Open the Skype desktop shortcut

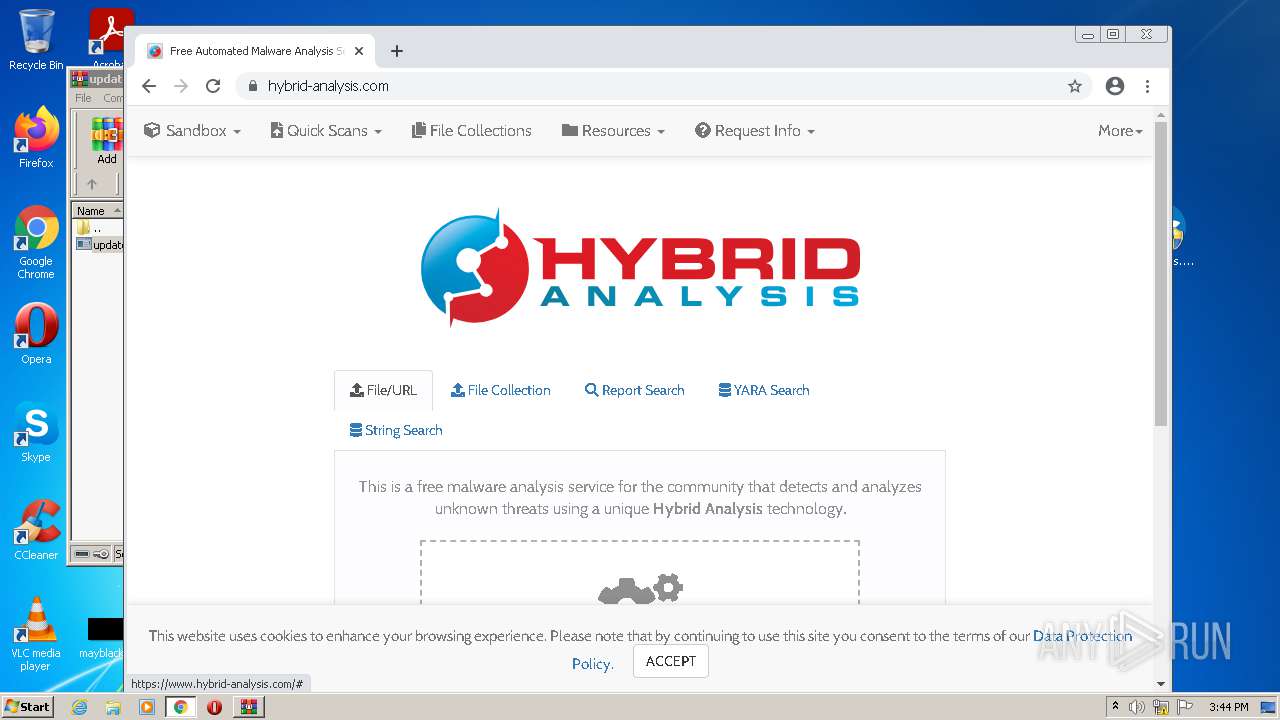coord(36,432)
